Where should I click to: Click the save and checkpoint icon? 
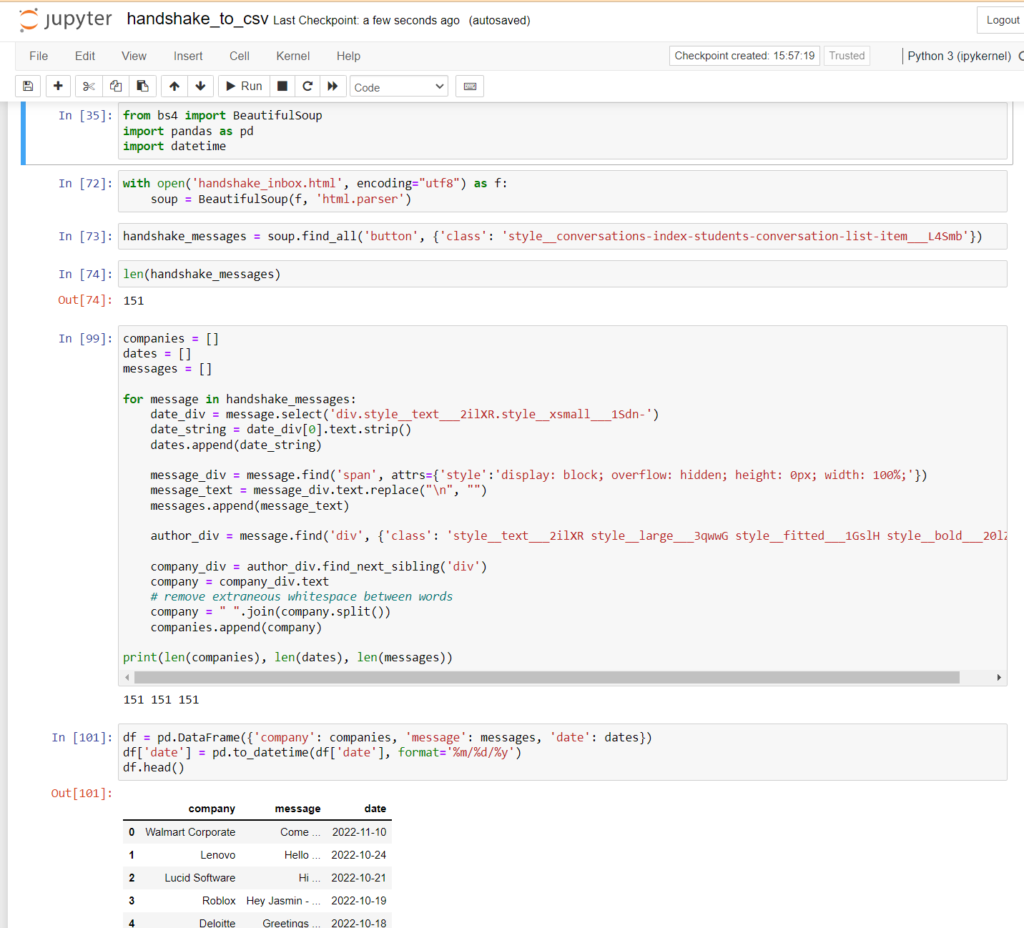click(x=28, y=87)
